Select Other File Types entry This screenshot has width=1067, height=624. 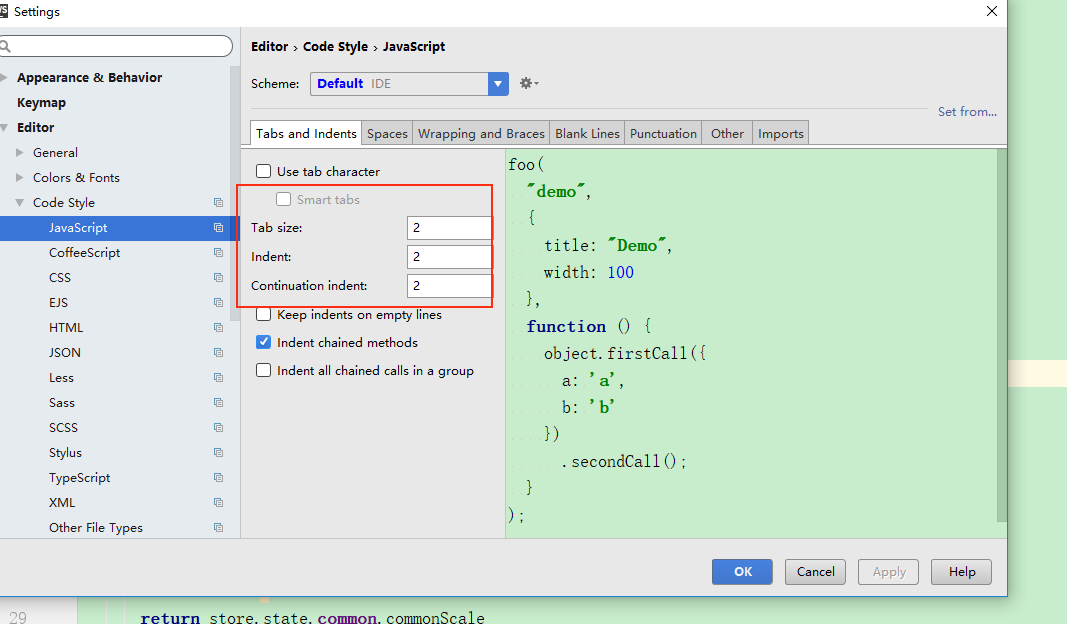[96, 528]
